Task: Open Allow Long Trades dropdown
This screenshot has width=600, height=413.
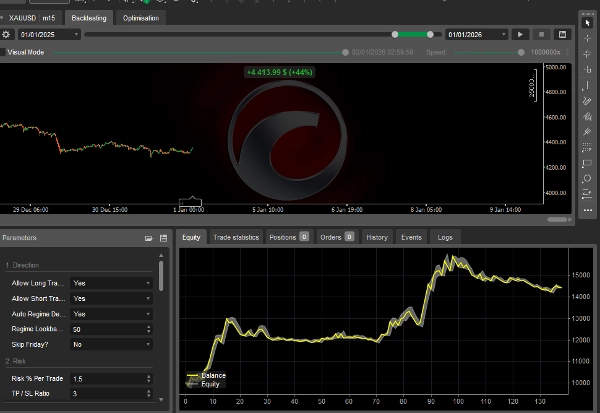Action: (x=111, y=283)
